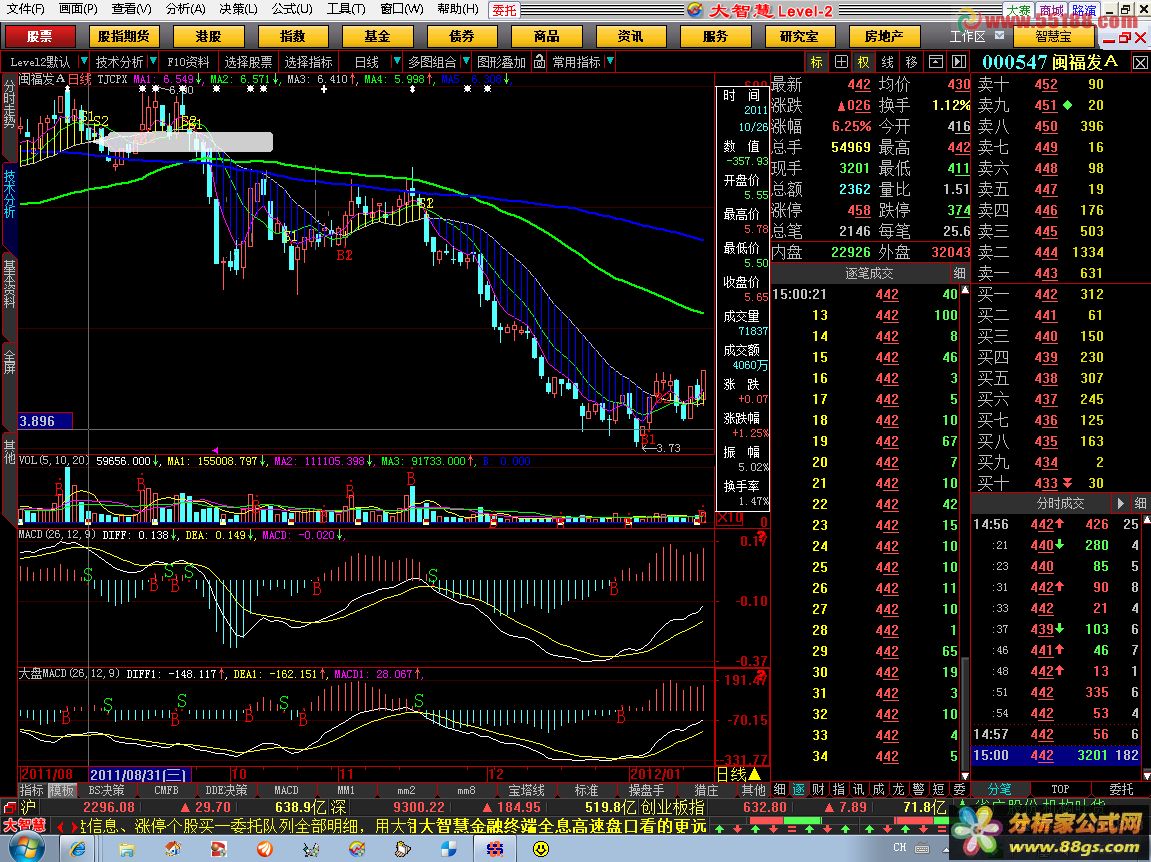Expand 分时成交 panel with the arrow
Screen dimensions: 1151x862
(1120, 503)
